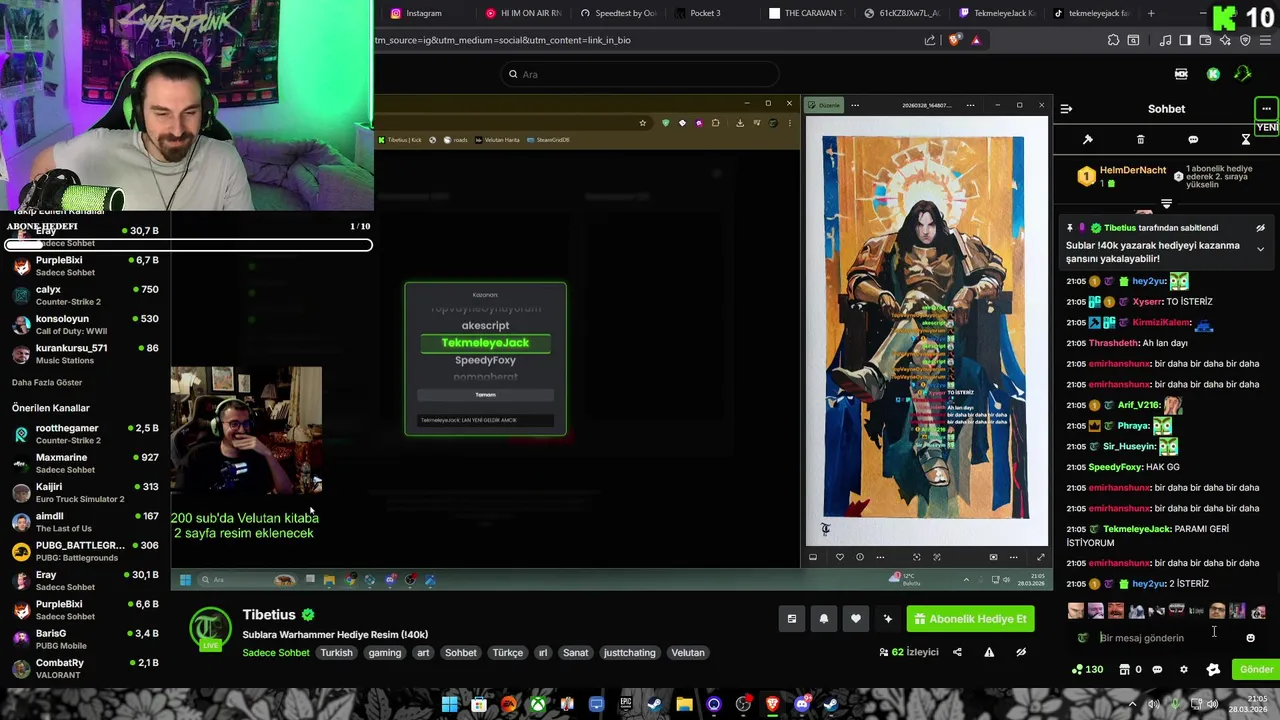Viewport: 1280px width, 720px height.
Task: Click the sparkle icon next to heart
Action: click(x=888, y=619)
